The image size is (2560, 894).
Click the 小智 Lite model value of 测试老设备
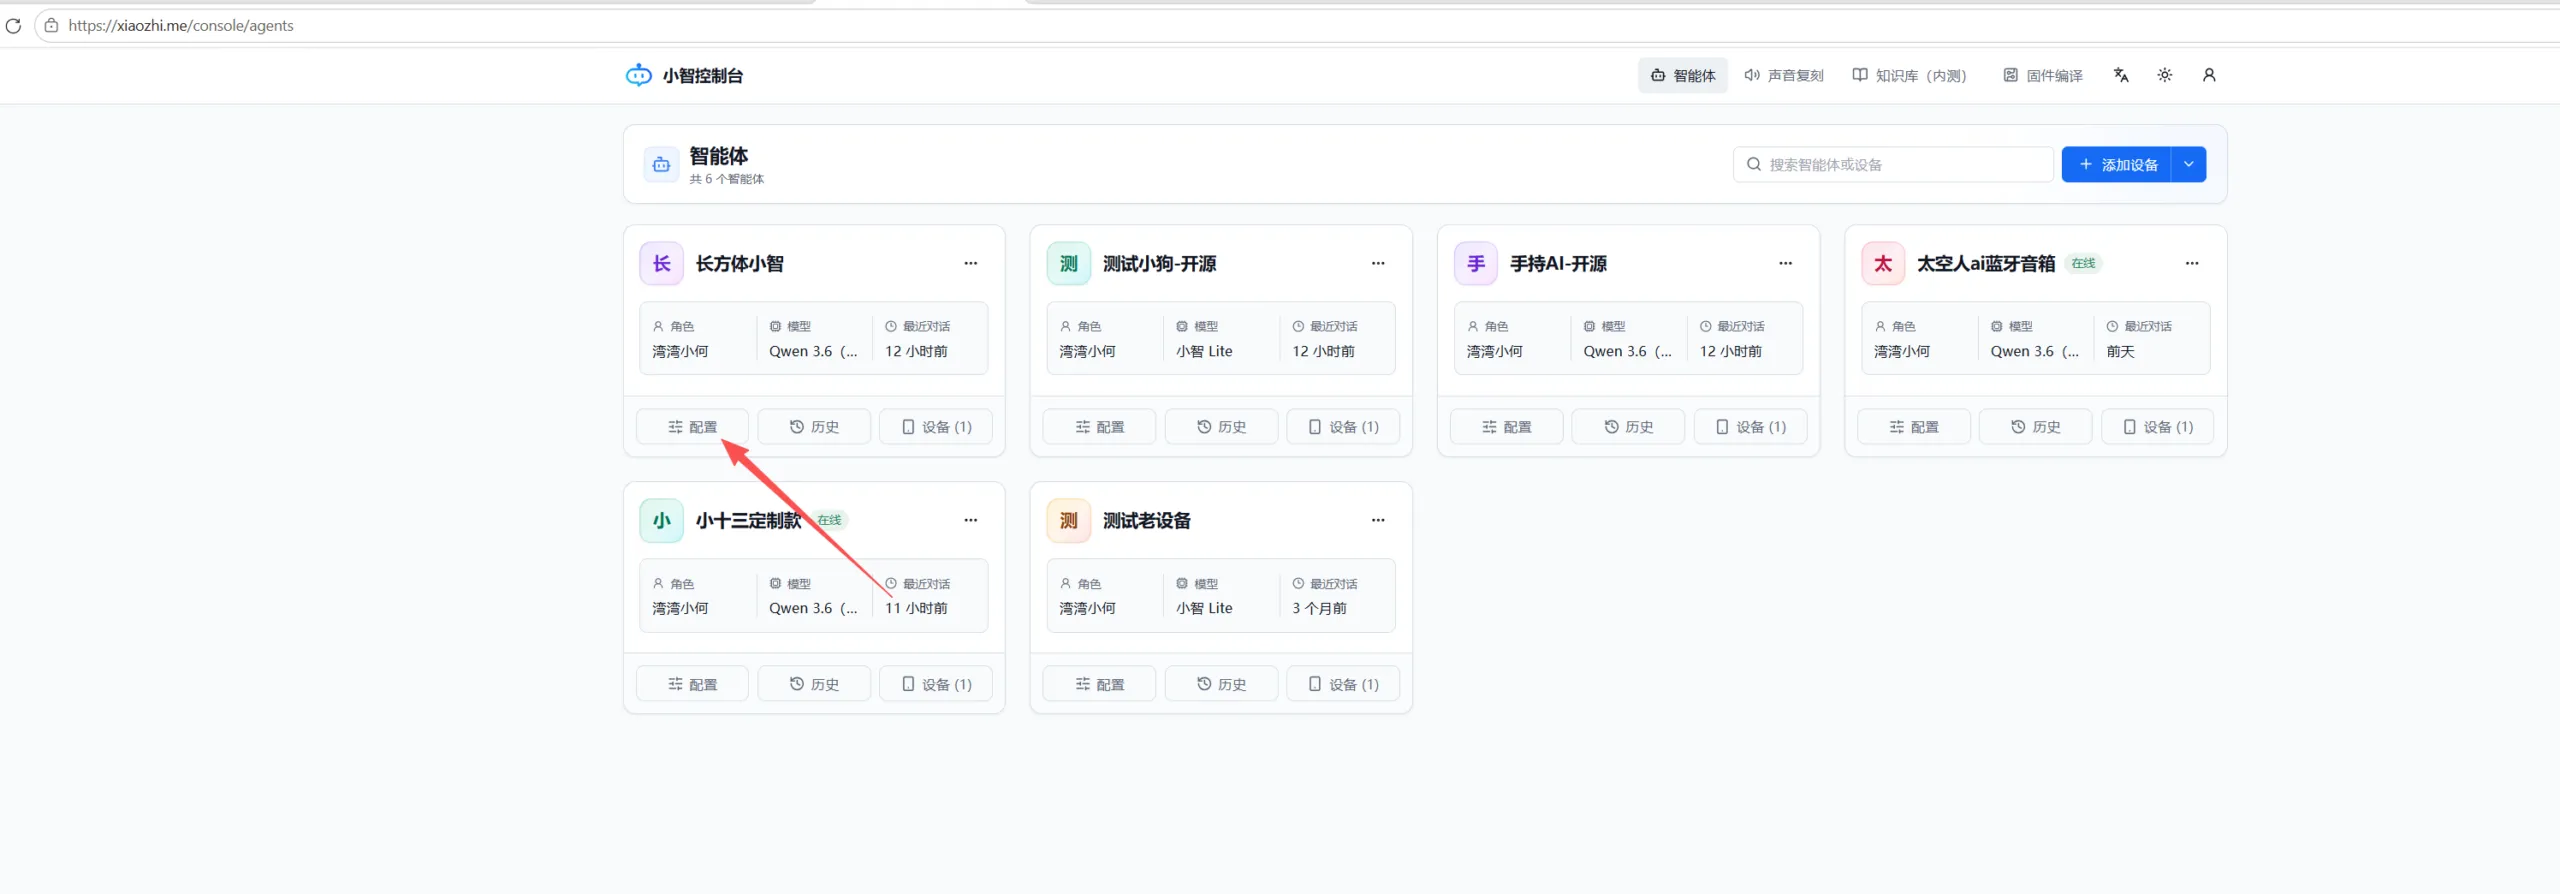(1204, 608)
